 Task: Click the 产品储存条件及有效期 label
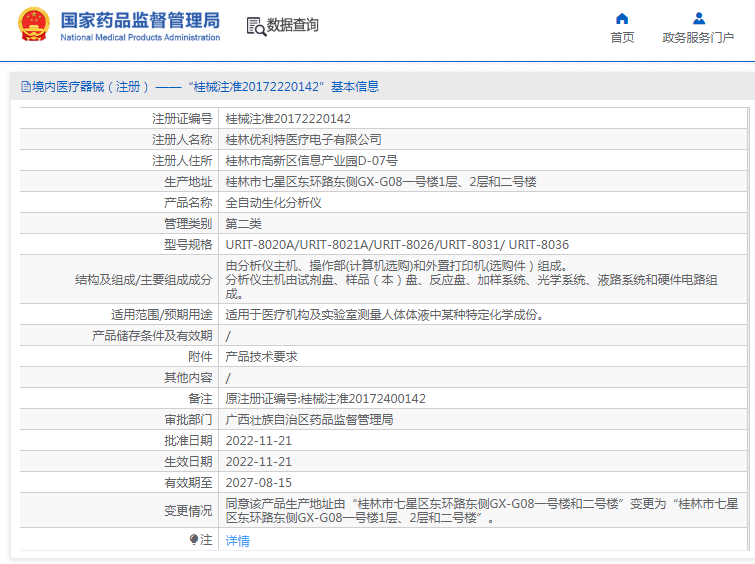point(152,336)
